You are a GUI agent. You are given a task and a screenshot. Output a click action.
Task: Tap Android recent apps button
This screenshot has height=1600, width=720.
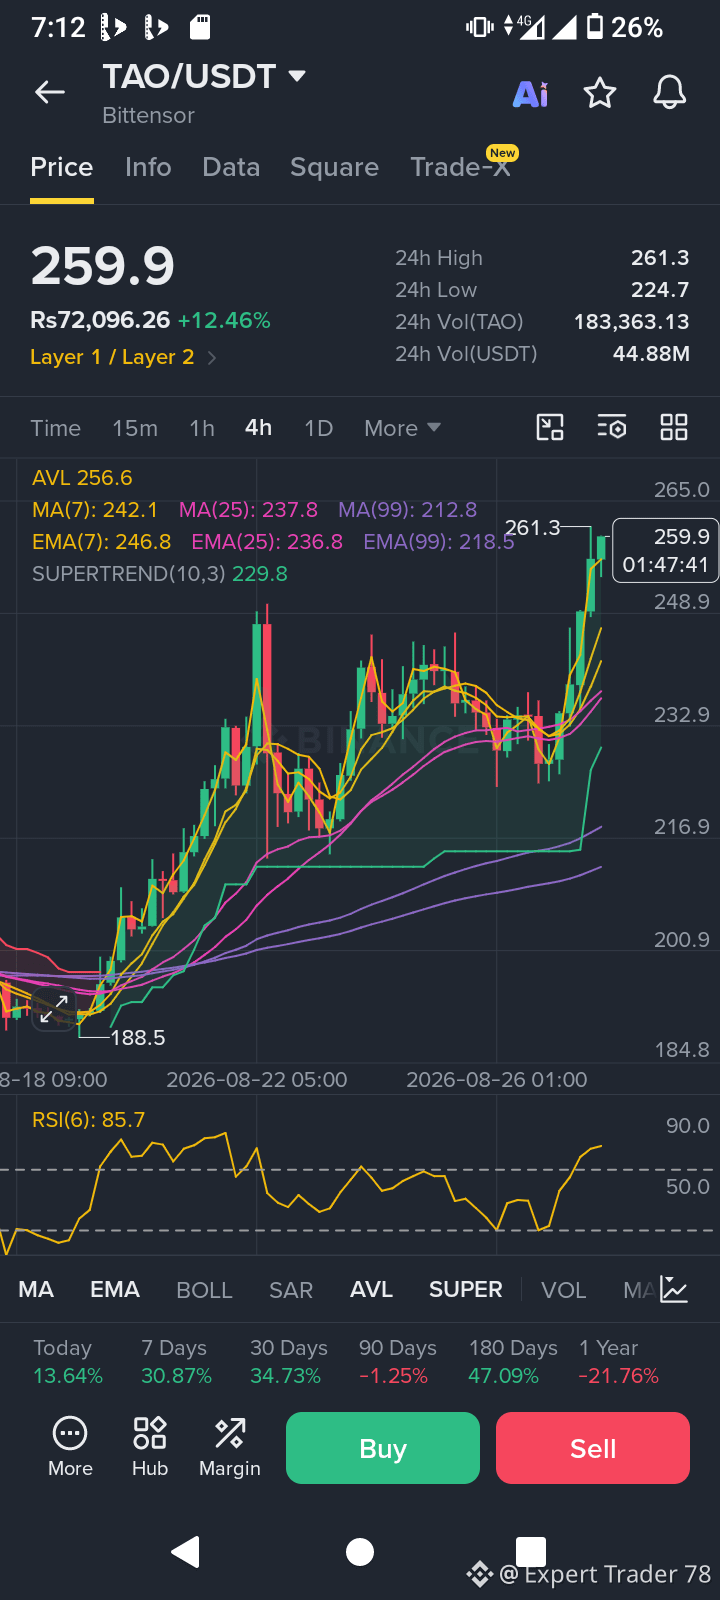[531, 1552]
